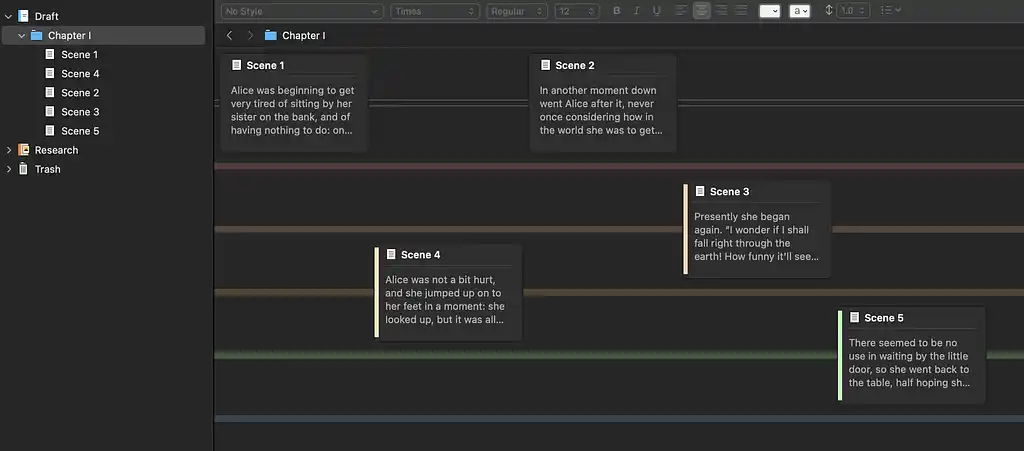Click synopsis text "There seemed to be no"
Screen dimensions: 1024x451
click(903, 343)
